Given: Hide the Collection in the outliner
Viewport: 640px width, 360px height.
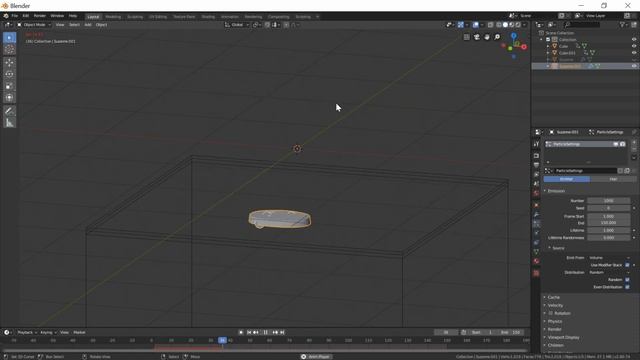Looking at the screenshot, I should pos(634,40).
